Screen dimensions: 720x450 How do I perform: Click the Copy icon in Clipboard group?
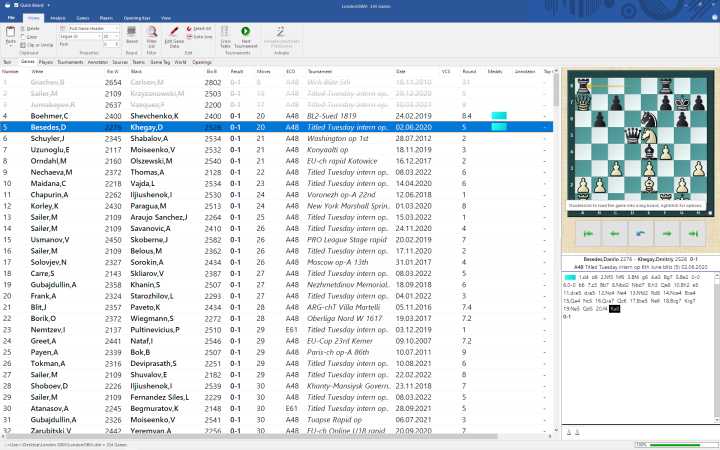click(x=22, y=37)
